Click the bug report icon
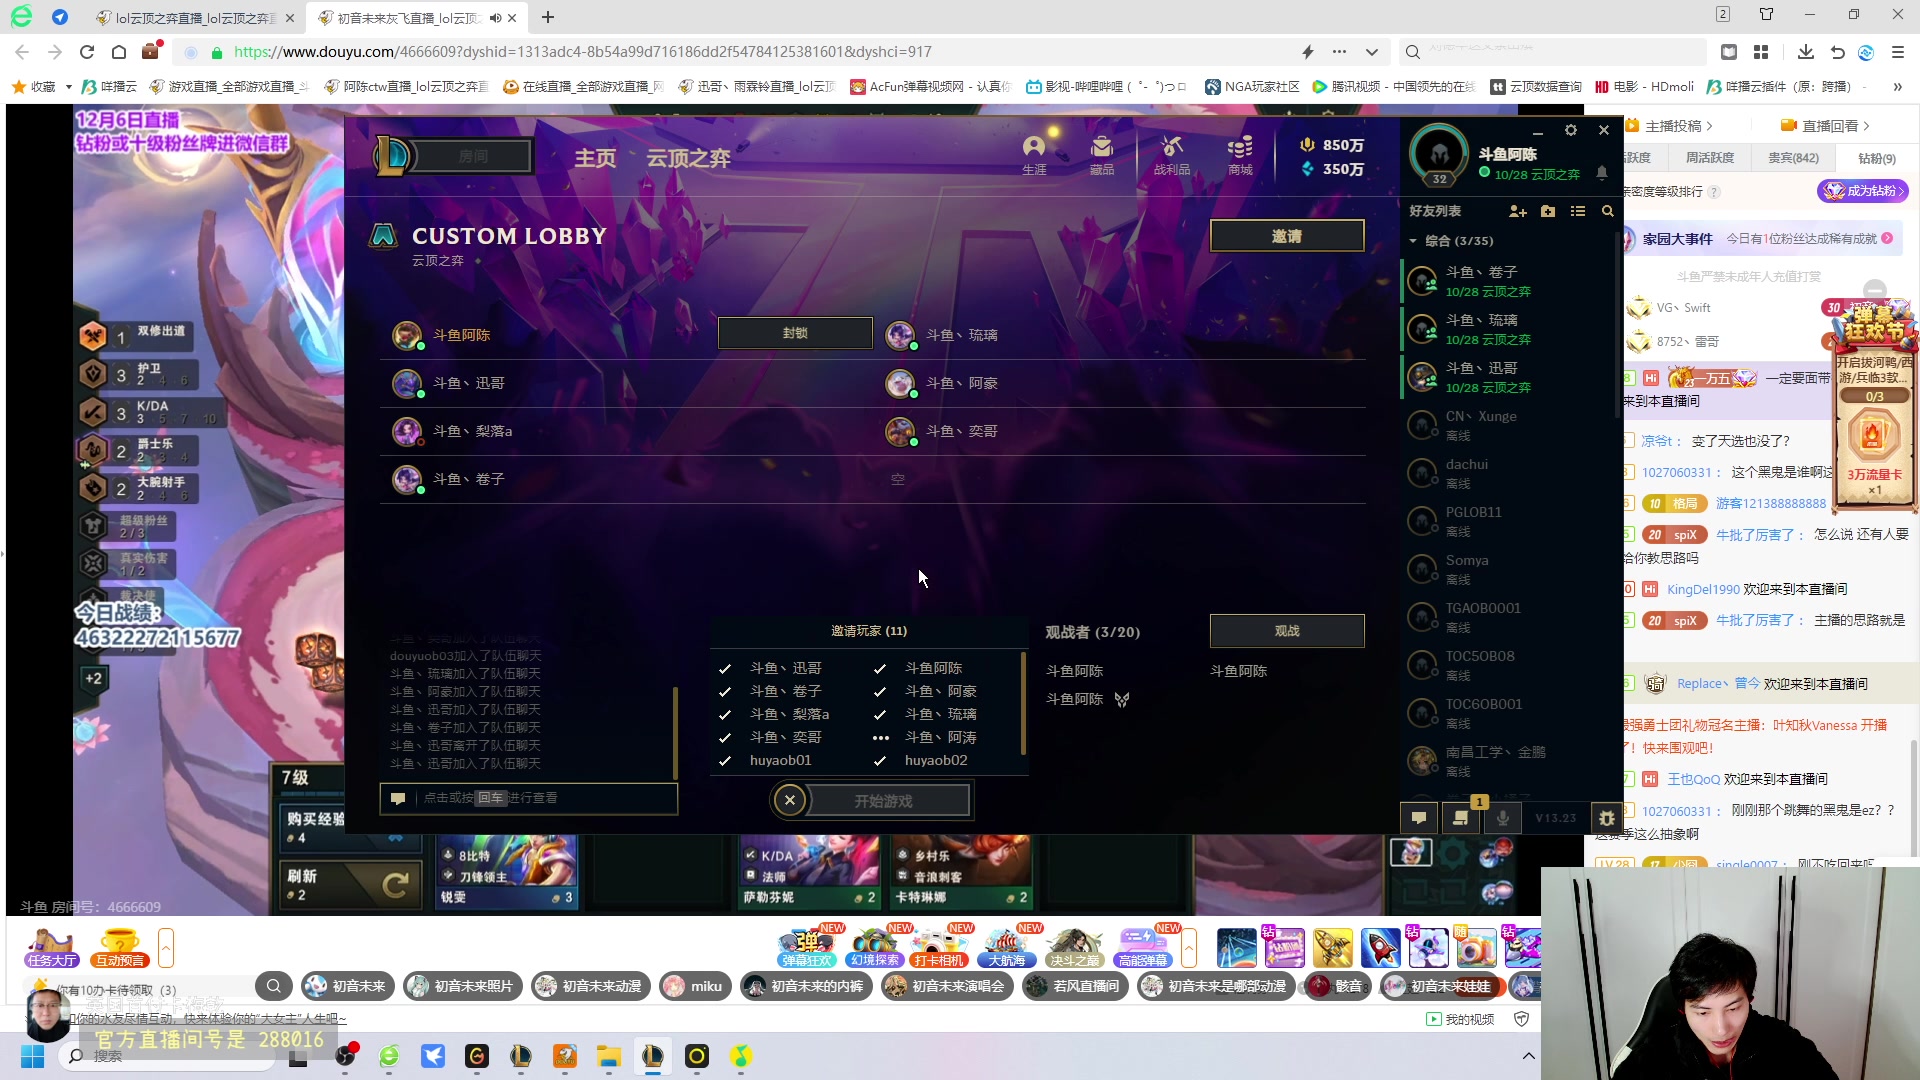1920x1080 pixels. click(x=1606, y=817)
